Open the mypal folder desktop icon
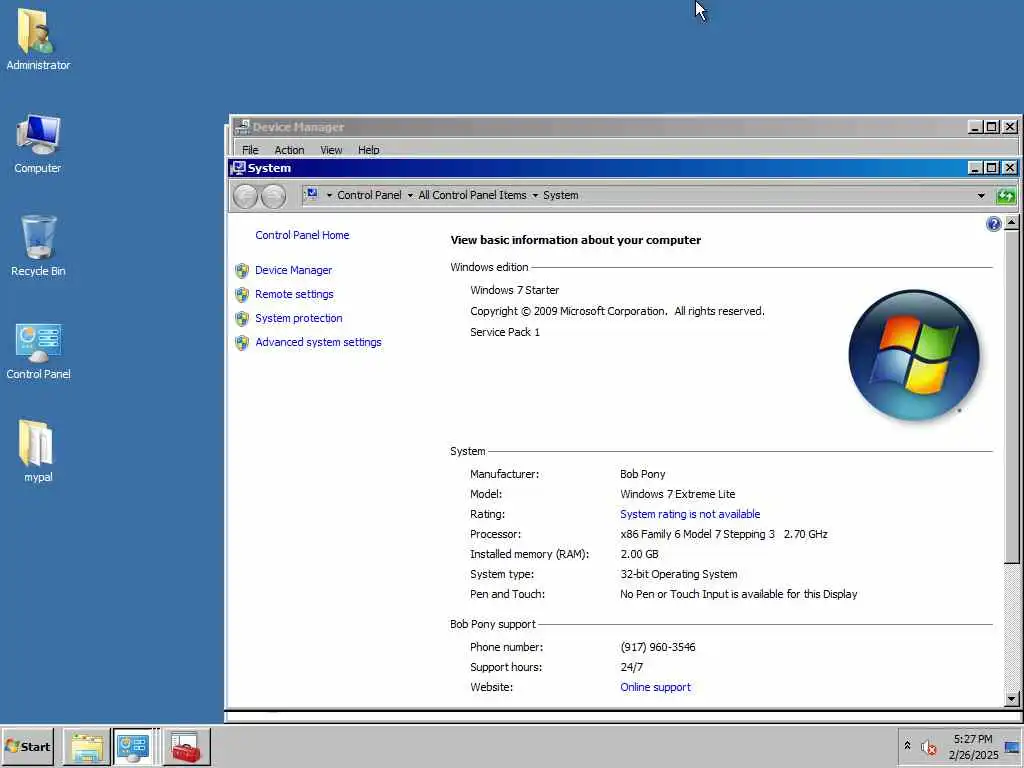This screenshot has height=768, width=1024. (37, 451)
